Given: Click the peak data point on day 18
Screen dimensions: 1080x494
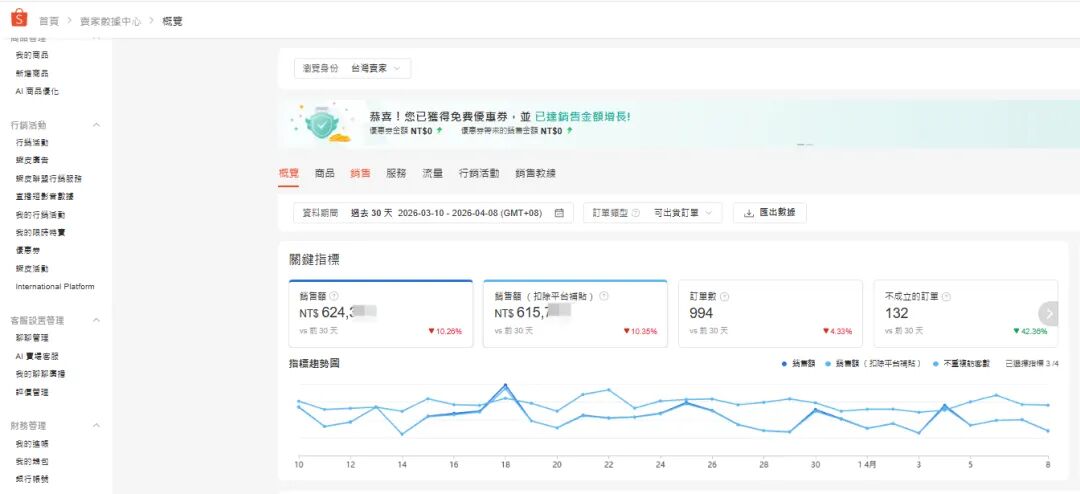Looking at the screenshot, I should [x=505, y=385].
